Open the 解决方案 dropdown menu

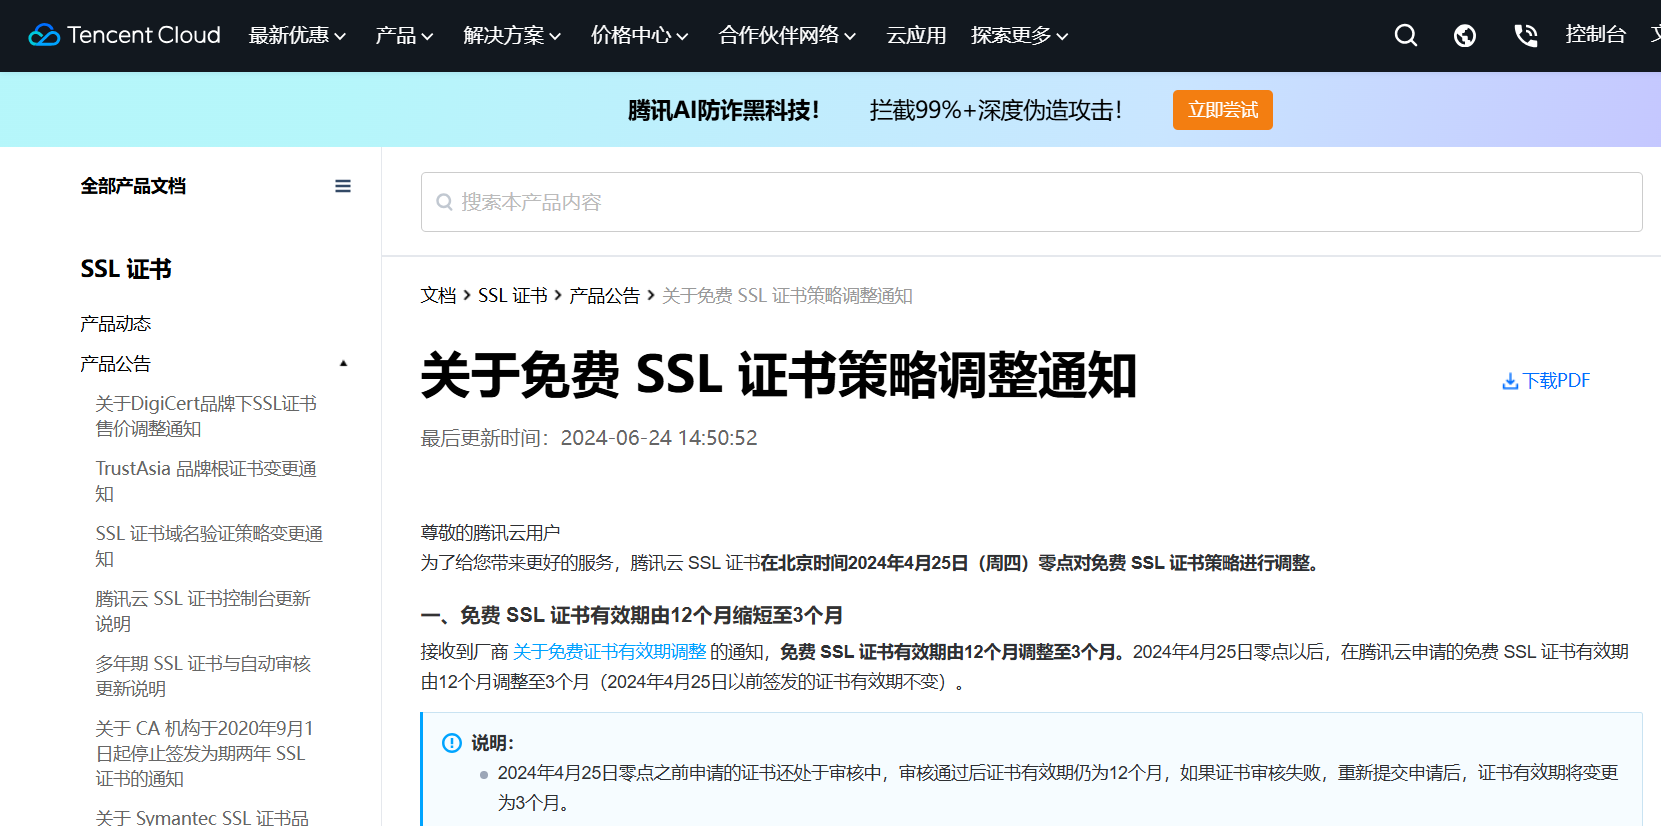tap(512, 35)
